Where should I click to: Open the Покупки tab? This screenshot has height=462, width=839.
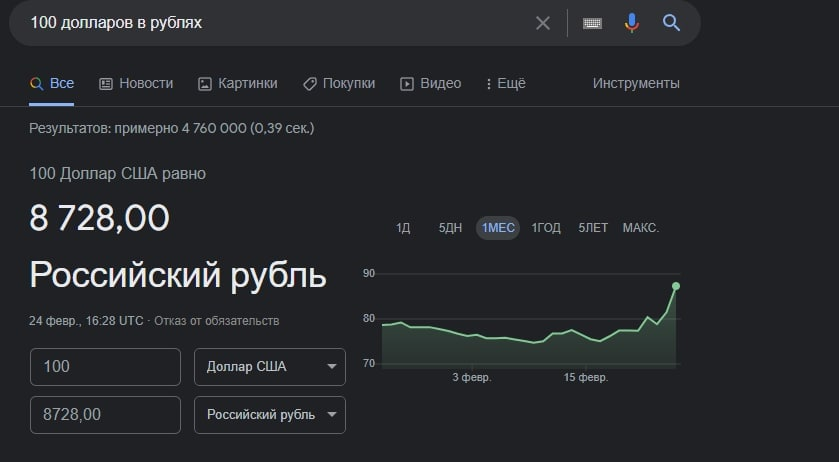coord(339,84)
